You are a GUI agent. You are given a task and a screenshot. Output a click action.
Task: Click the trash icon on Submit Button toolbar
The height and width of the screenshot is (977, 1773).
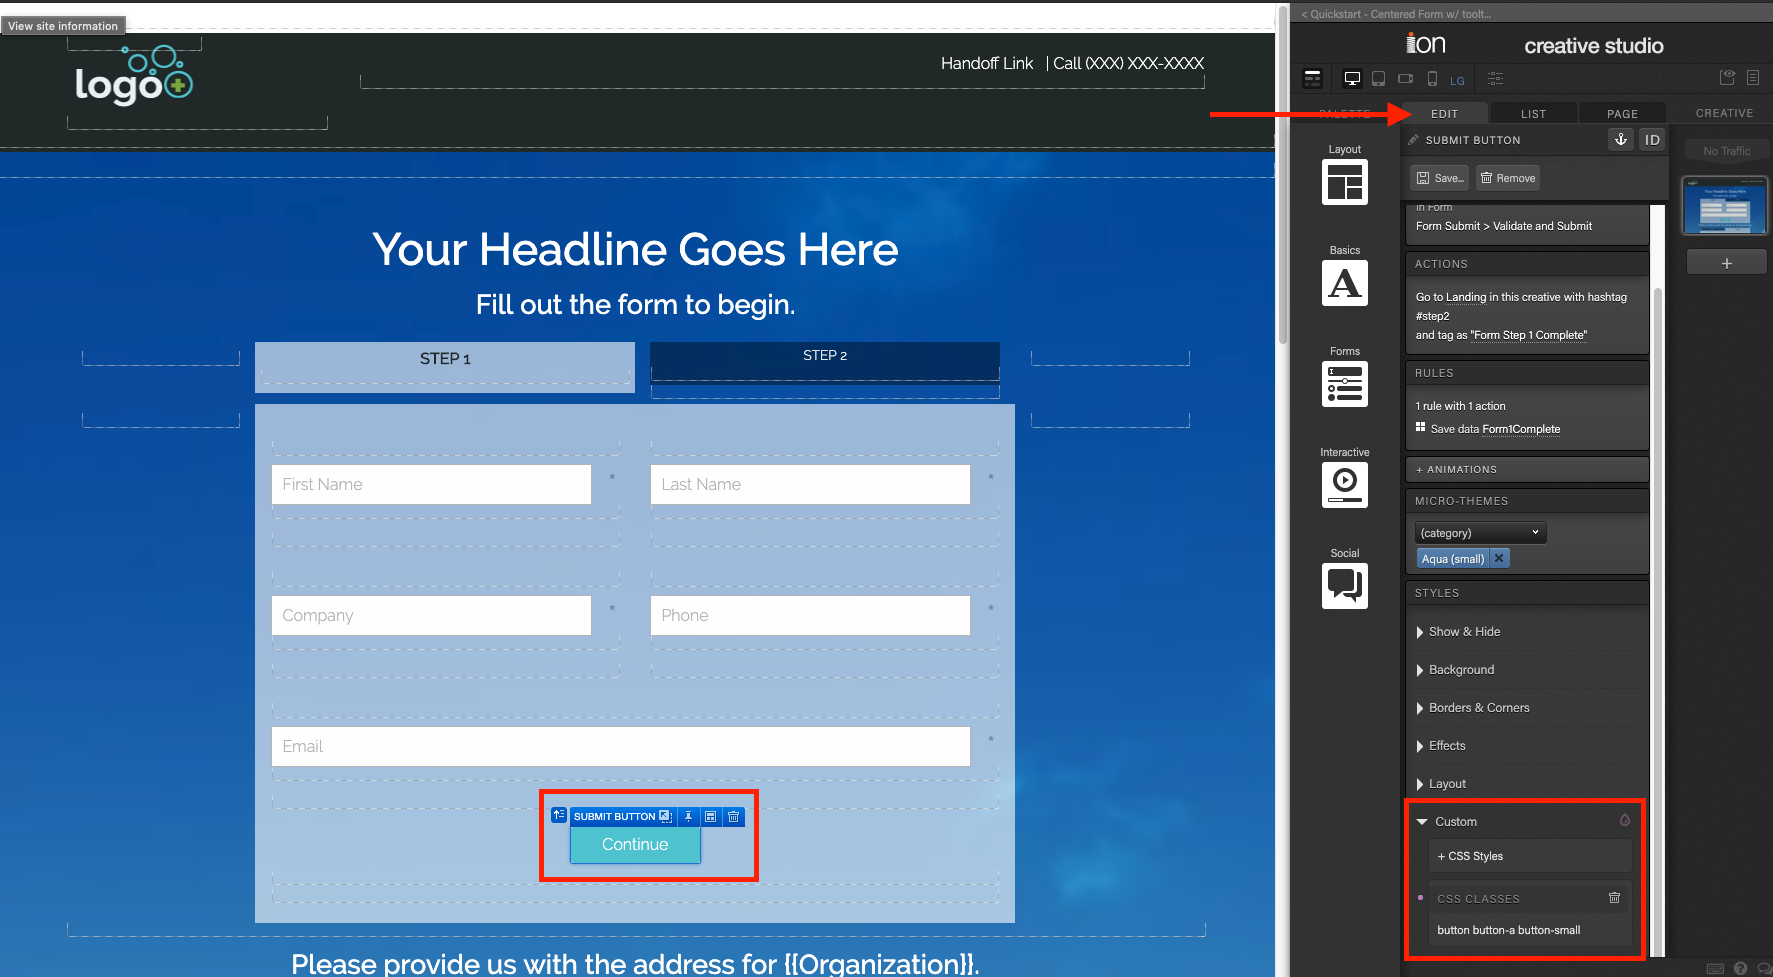[734, 817]
